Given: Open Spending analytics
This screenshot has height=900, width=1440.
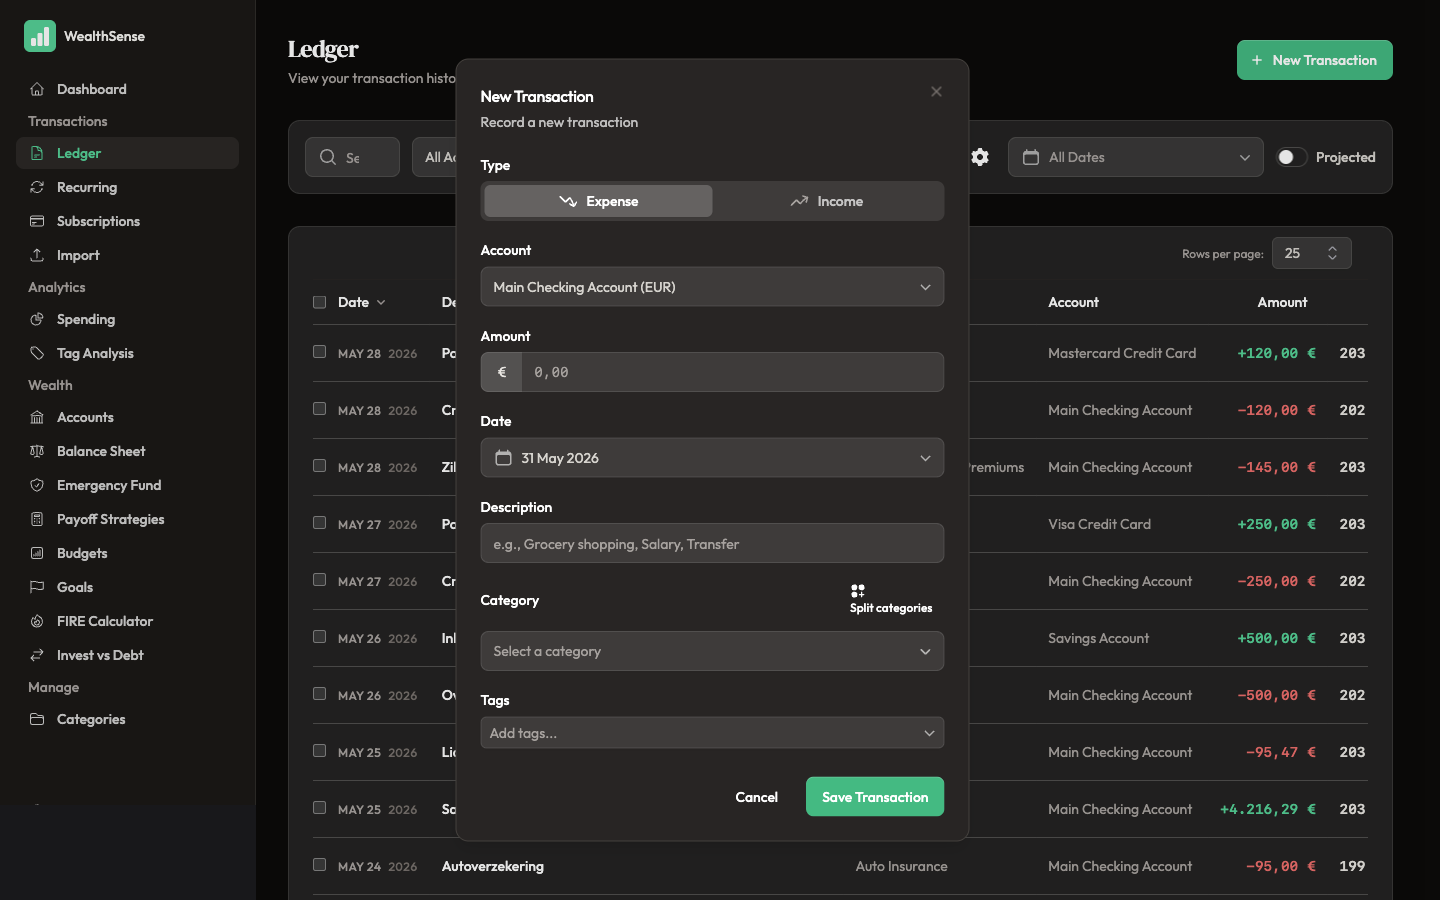Looking at the screenshot, I should [x=127, y=319].
